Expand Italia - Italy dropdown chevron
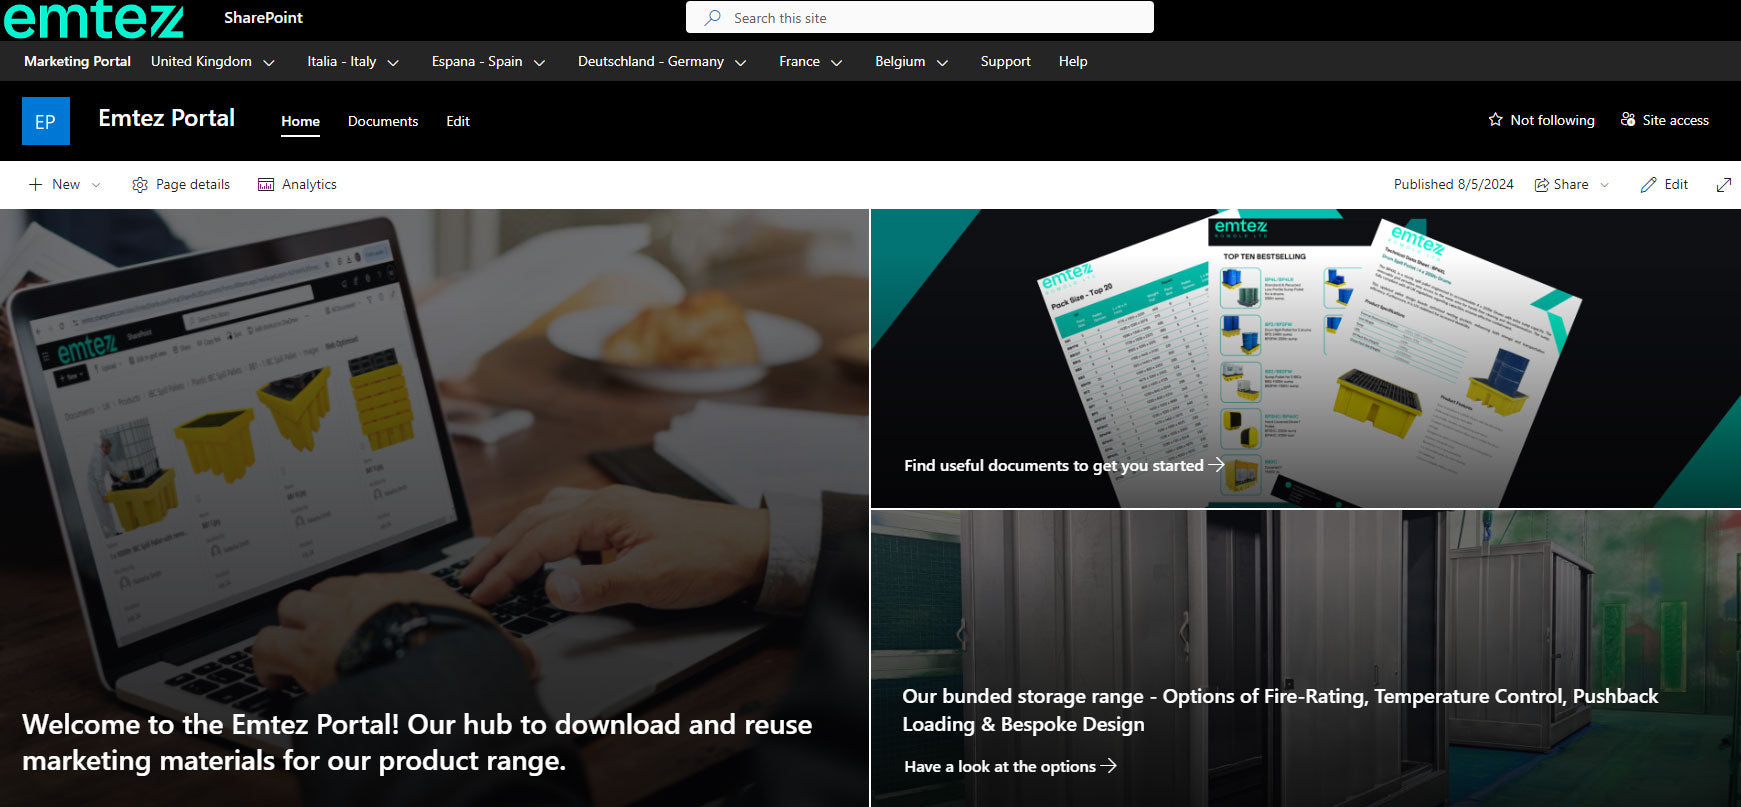Screen dimensions: 1741x807 click(x=393, y=62)
